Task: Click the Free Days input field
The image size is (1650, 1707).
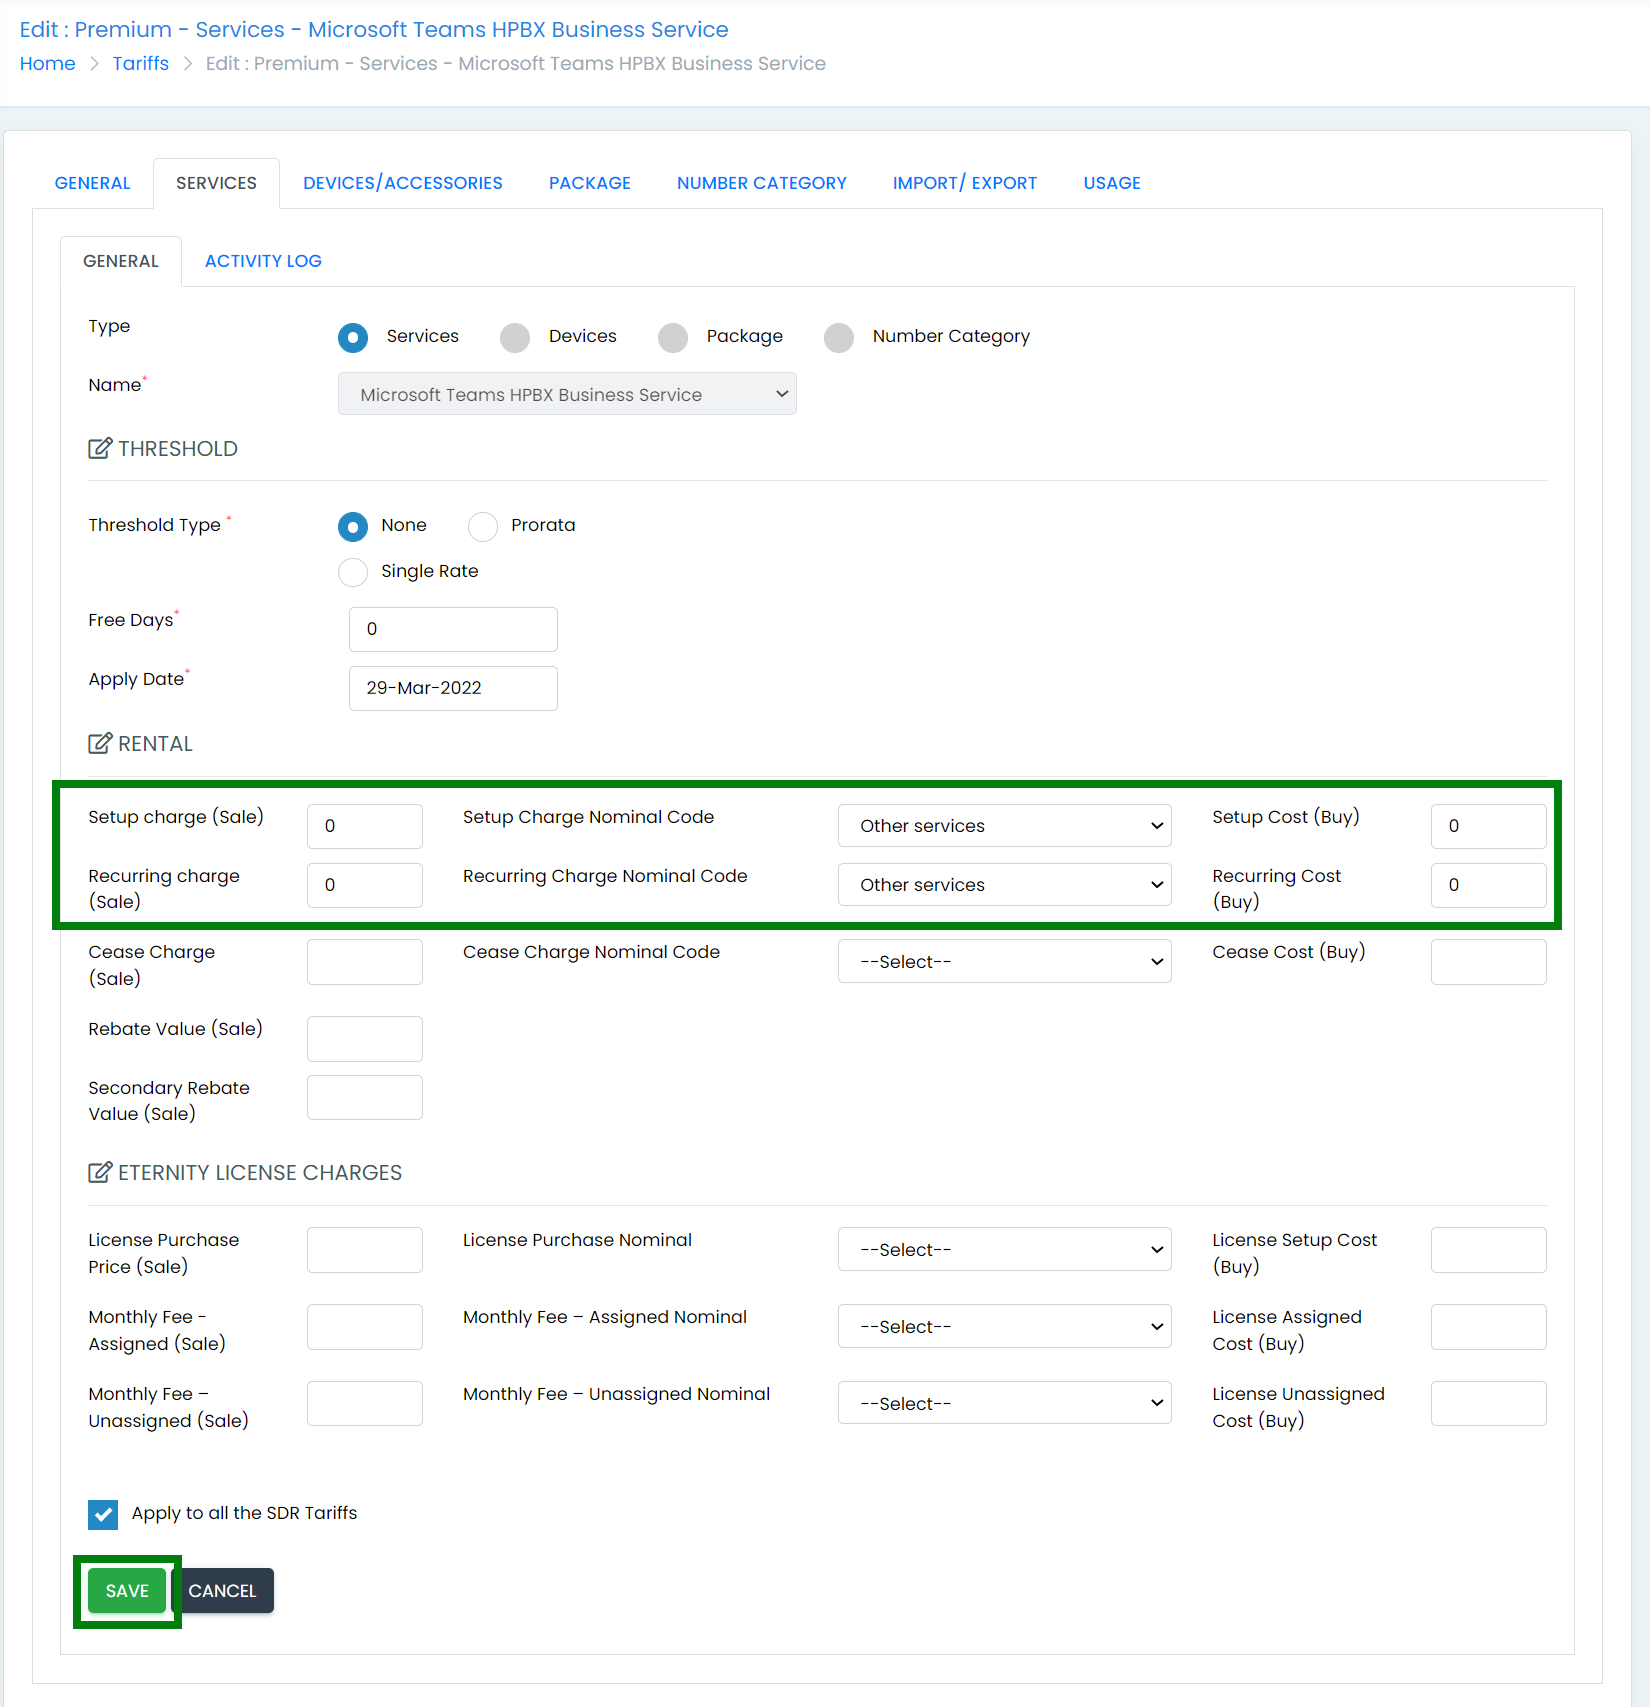Action: pos(453,629)
